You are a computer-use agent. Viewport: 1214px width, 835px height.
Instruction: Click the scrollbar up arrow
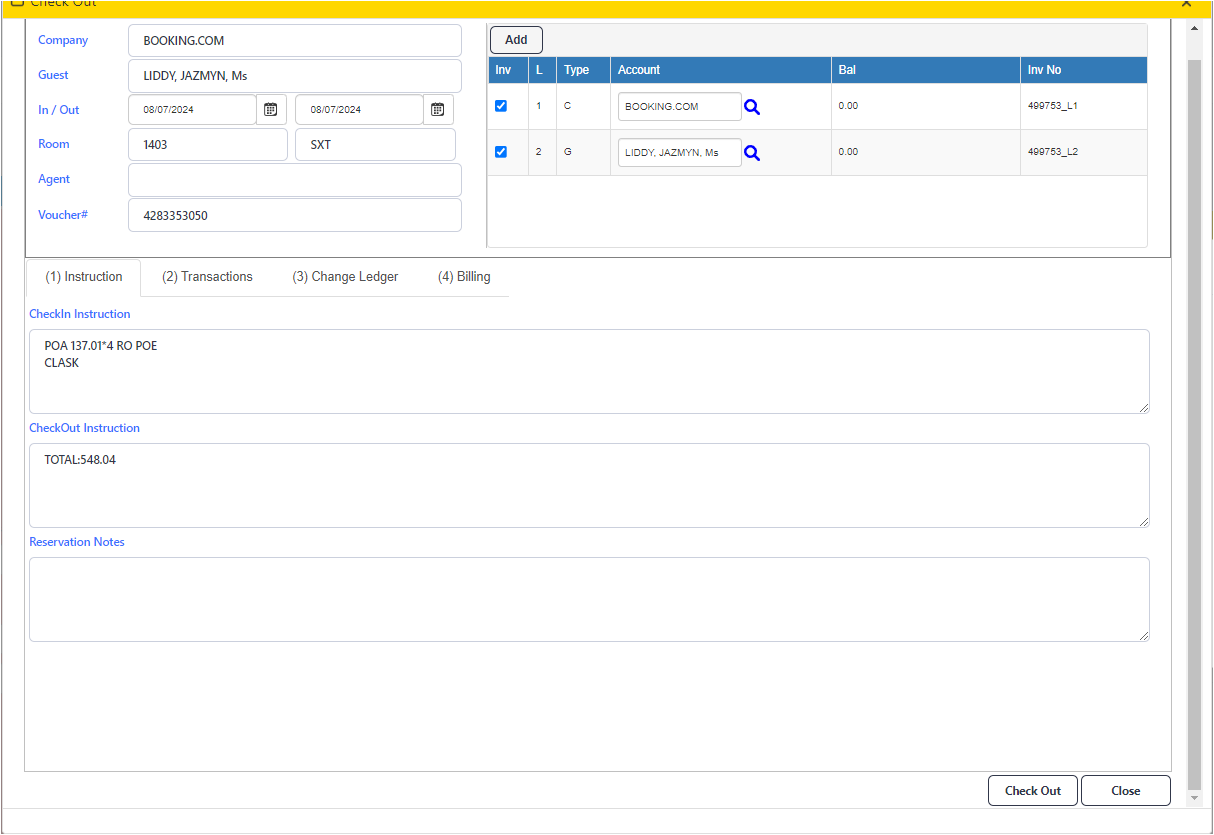(x=1194, y=28)
